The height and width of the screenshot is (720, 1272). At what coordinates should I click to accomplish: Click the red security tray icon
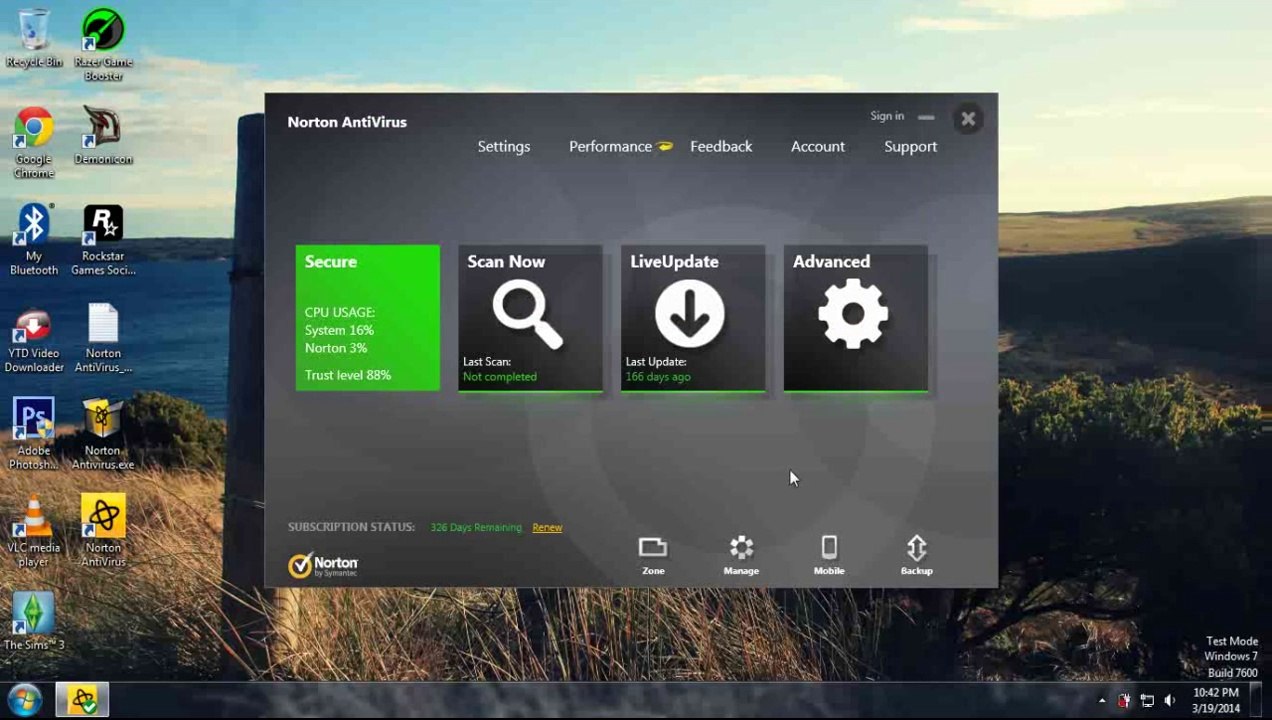(x=1125, y=701)
